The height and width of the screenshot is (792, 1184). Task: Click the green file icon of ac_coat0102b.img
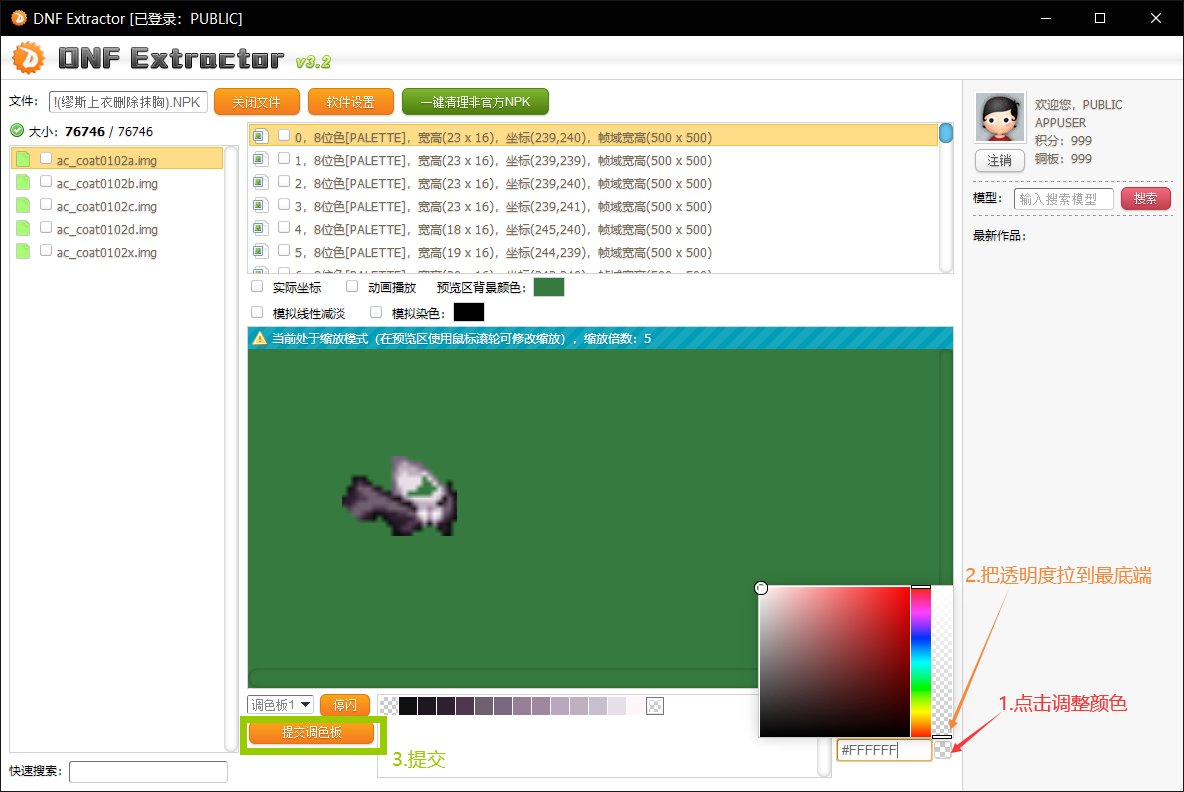pos(23,182)
